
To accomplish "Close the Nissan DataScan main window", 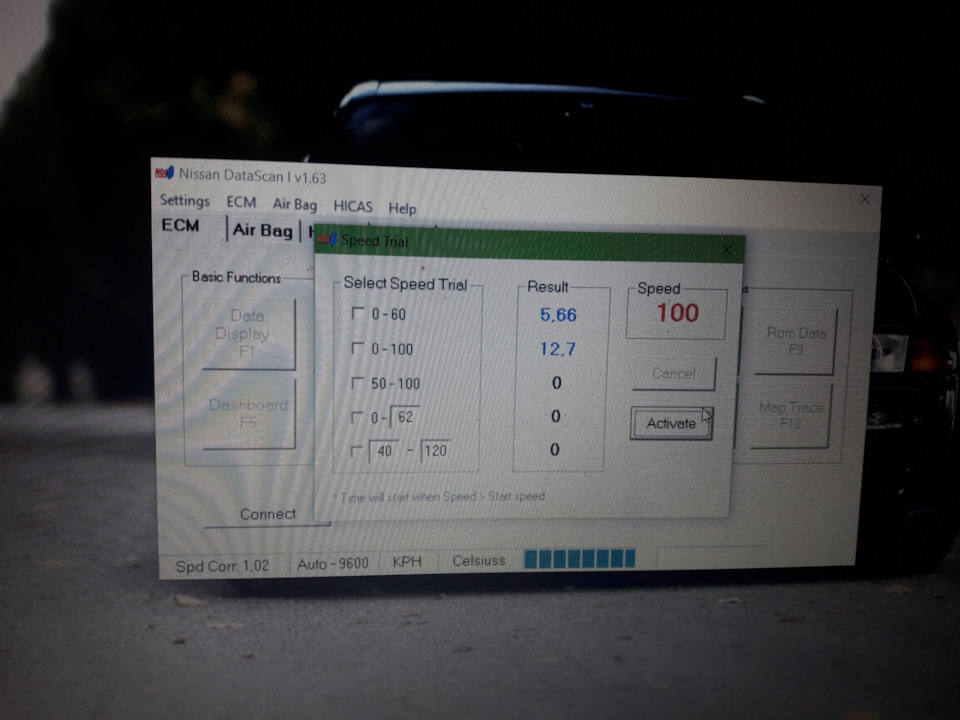I will pos(864,199).
